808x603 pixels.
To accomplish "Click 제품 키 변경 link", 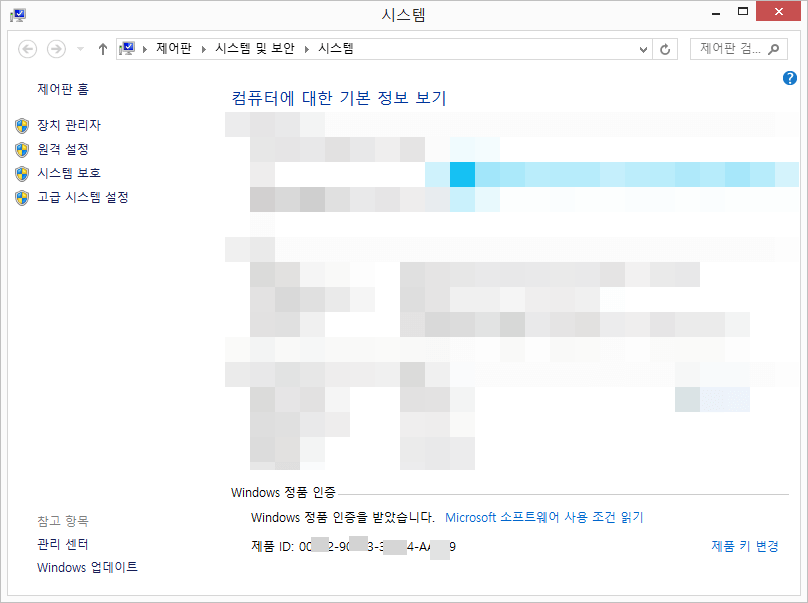I will pos(745,546).
